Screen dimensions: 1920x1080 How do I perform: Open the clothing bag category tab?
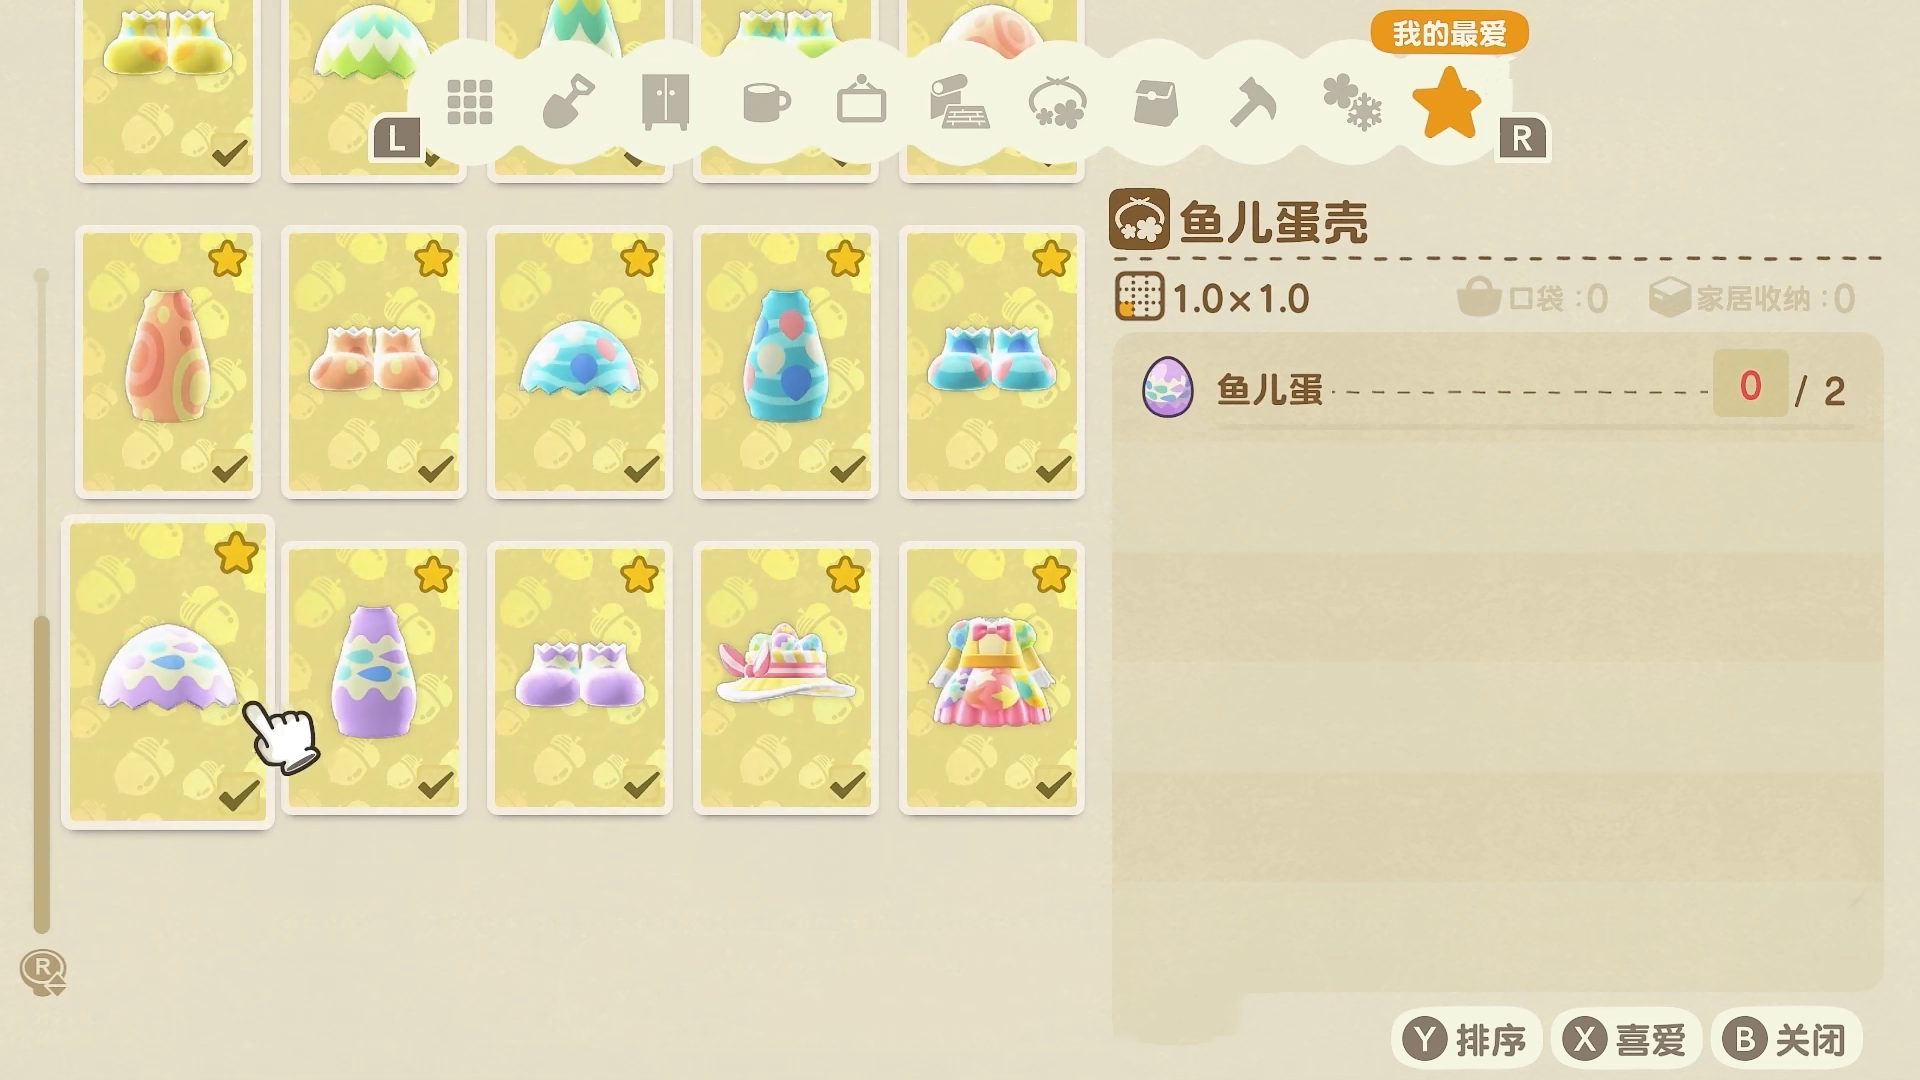(1156, 102)
